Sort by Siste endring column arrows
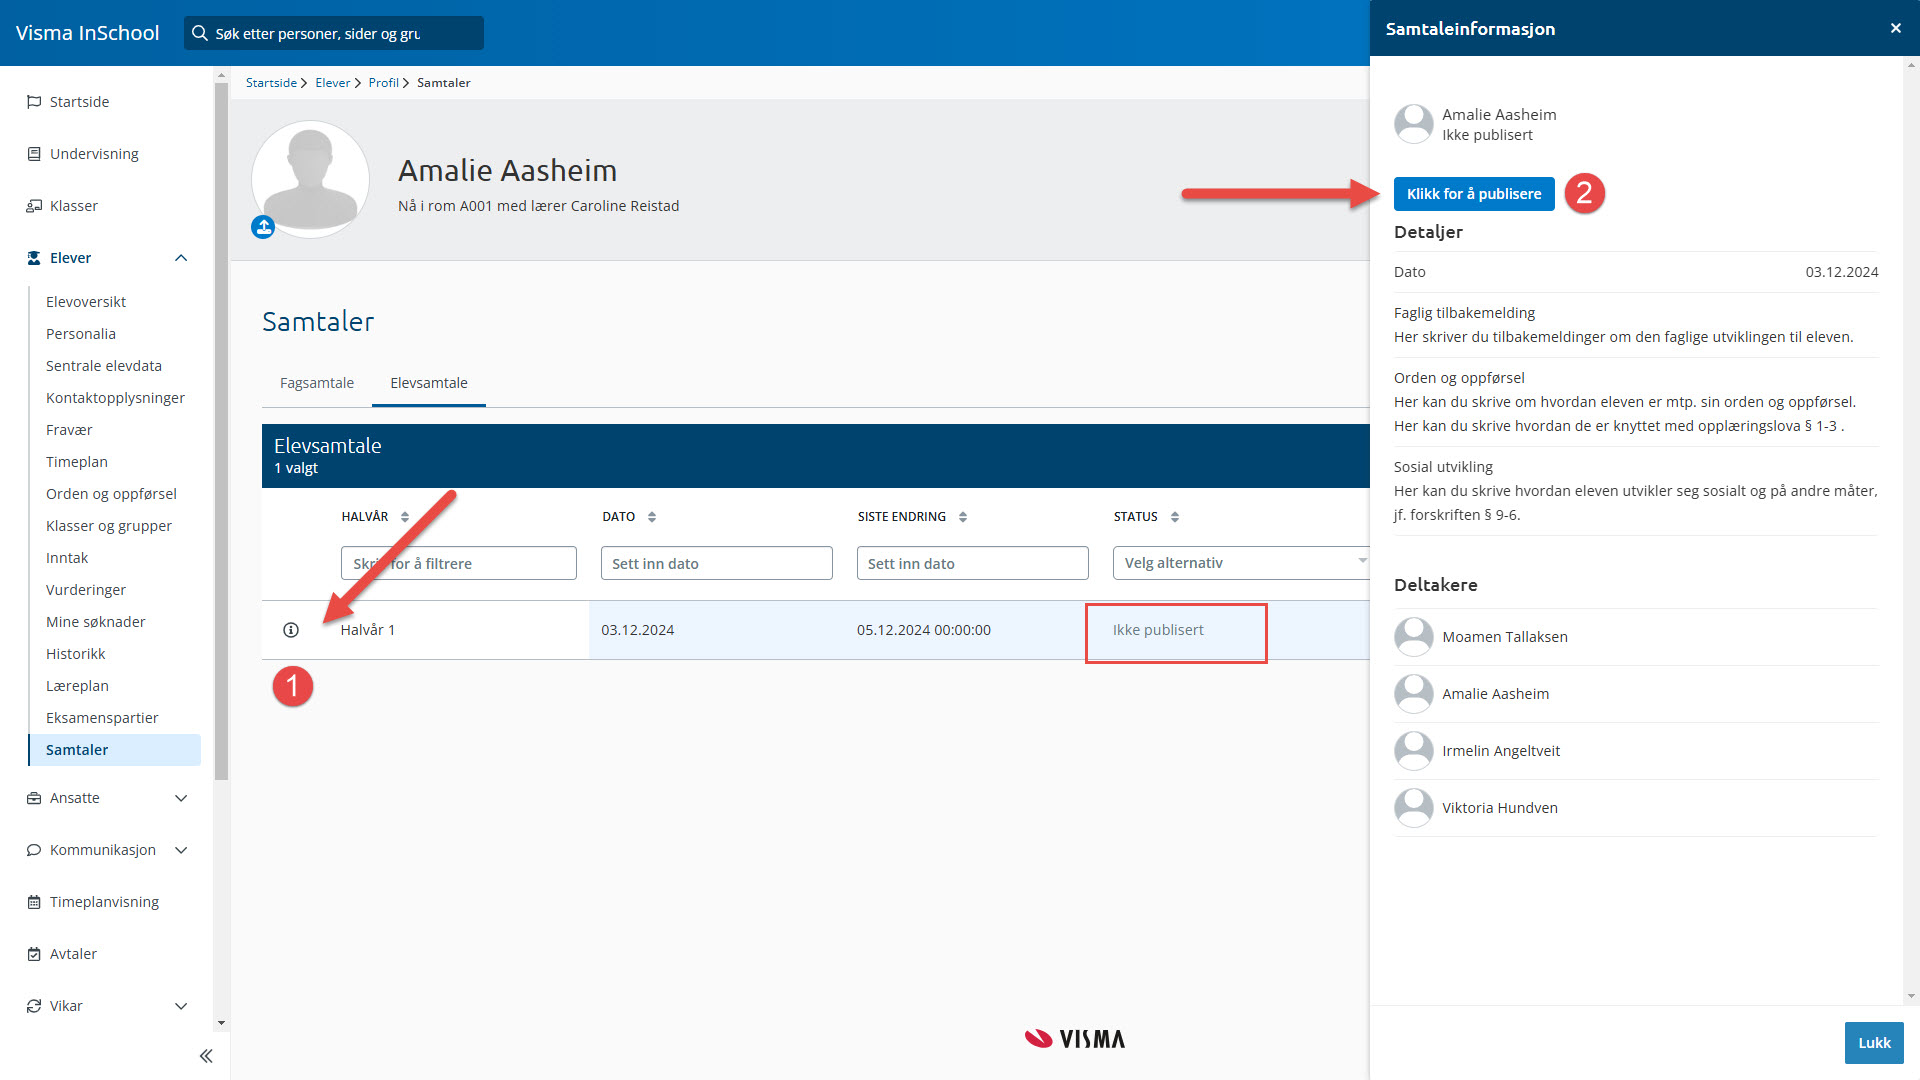 [x=963, y=517]
